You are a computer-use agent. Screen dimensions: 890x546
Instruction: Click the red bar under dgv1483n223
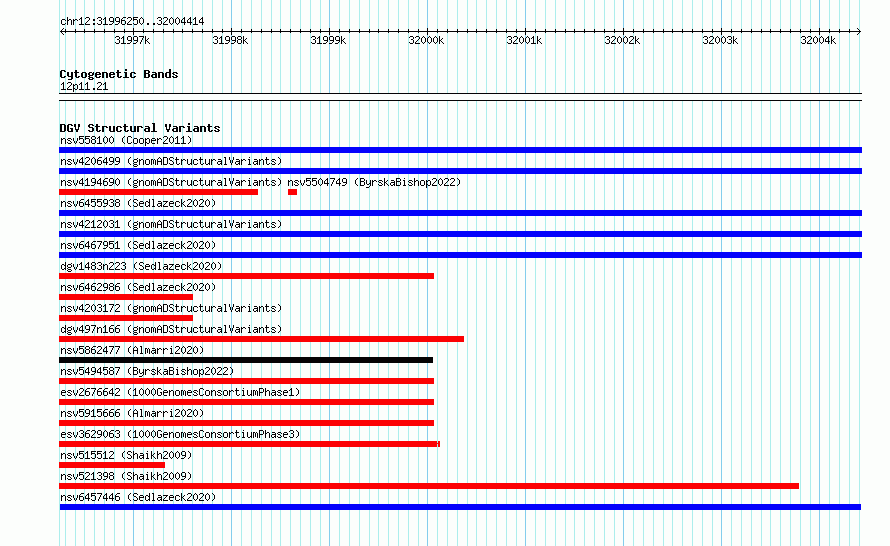246,276
